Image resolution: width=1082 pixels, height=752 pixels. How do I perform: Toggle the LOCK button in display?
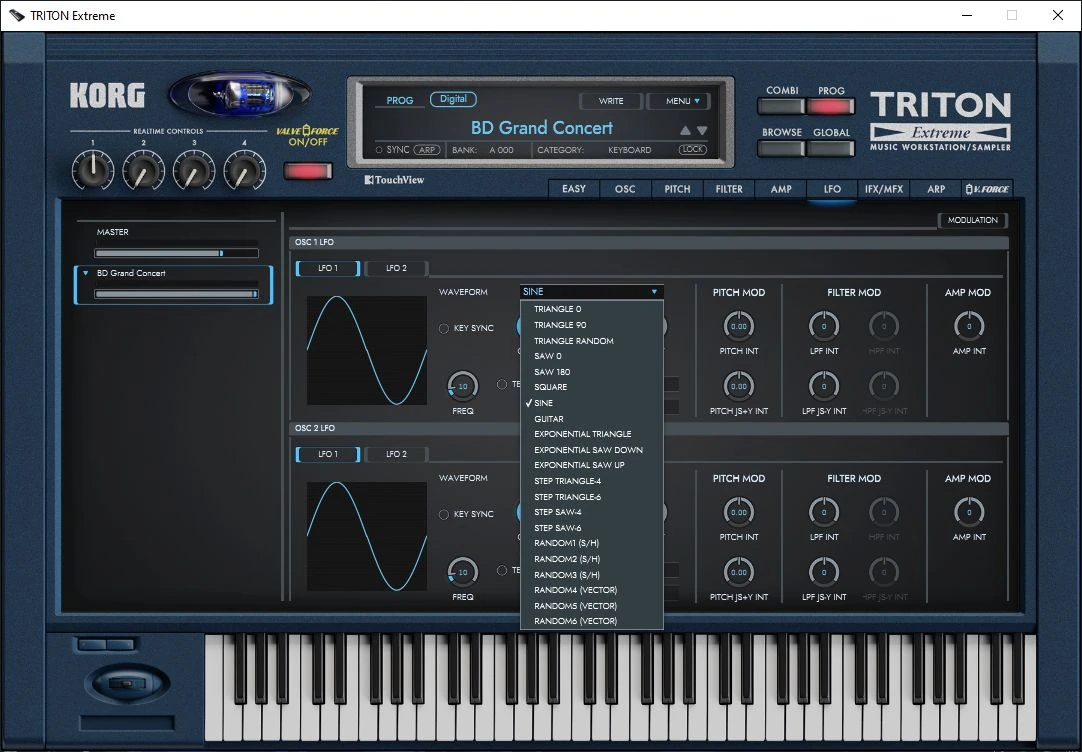(x=693, y=150)
